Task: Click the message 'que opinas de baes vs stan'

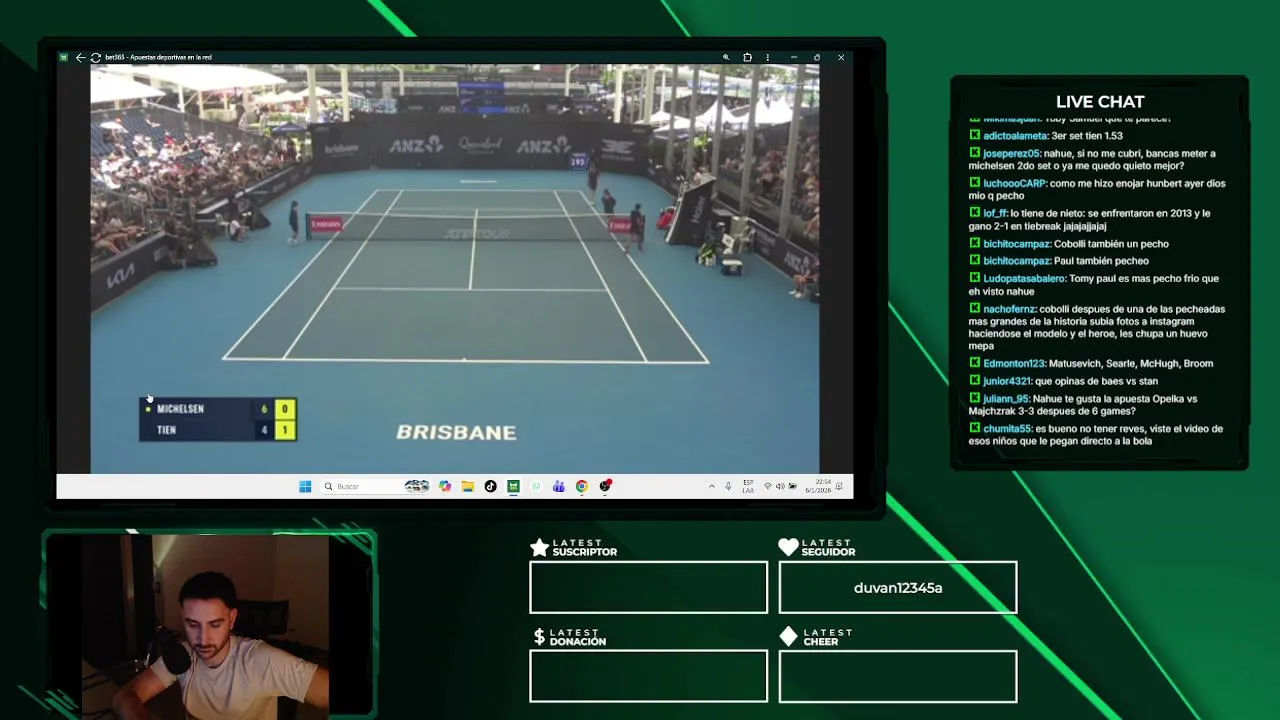Action: (1096, 381)
